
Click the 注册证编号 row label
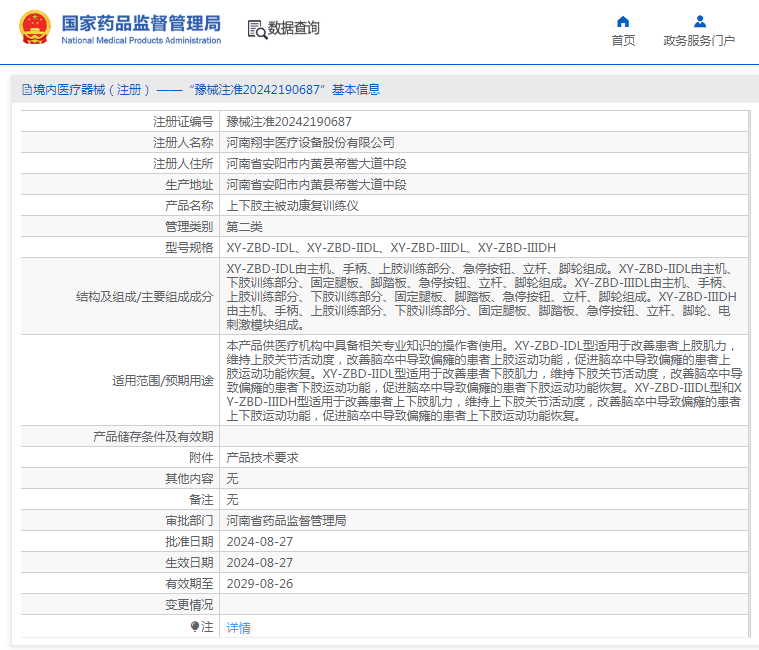click(183, 121)
